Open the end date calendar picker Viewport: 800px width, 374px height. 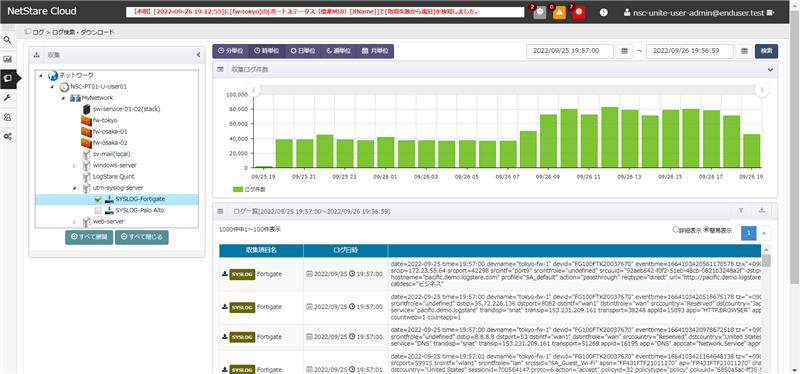click(x=744, y=51)
